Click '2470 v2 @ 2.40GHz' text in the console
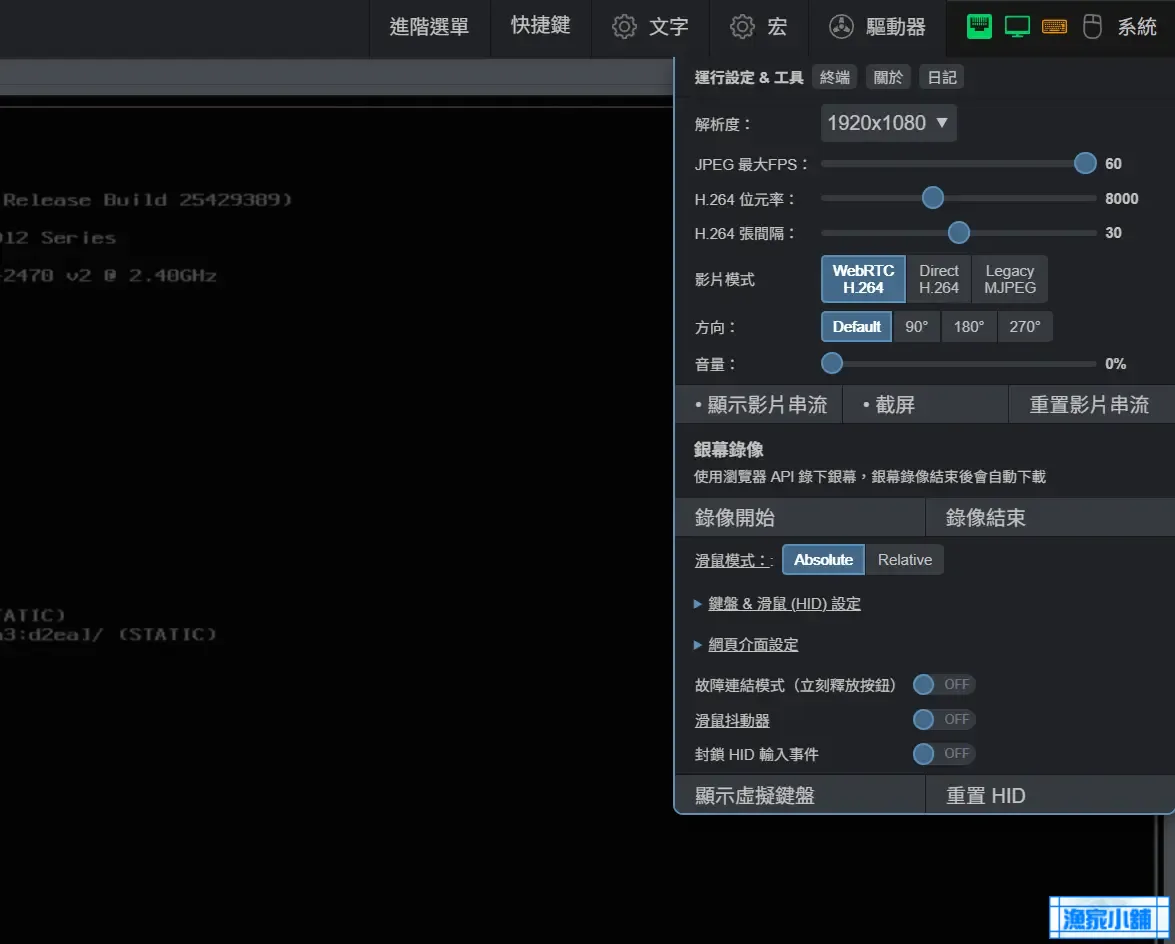1175x944 pixels. tap(109, 276)
